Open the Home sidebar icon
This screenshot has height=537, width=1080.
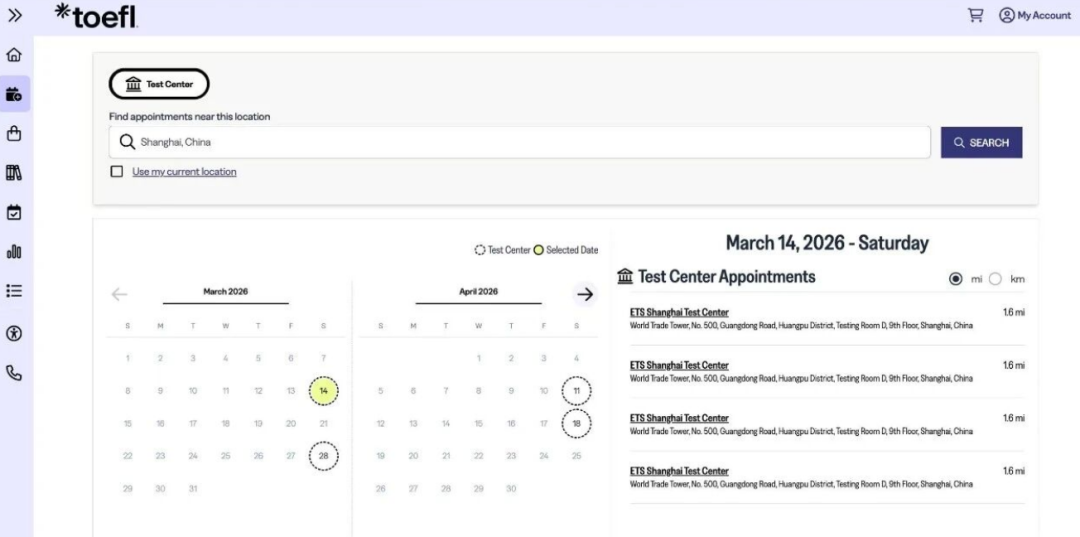coord(14,55)
